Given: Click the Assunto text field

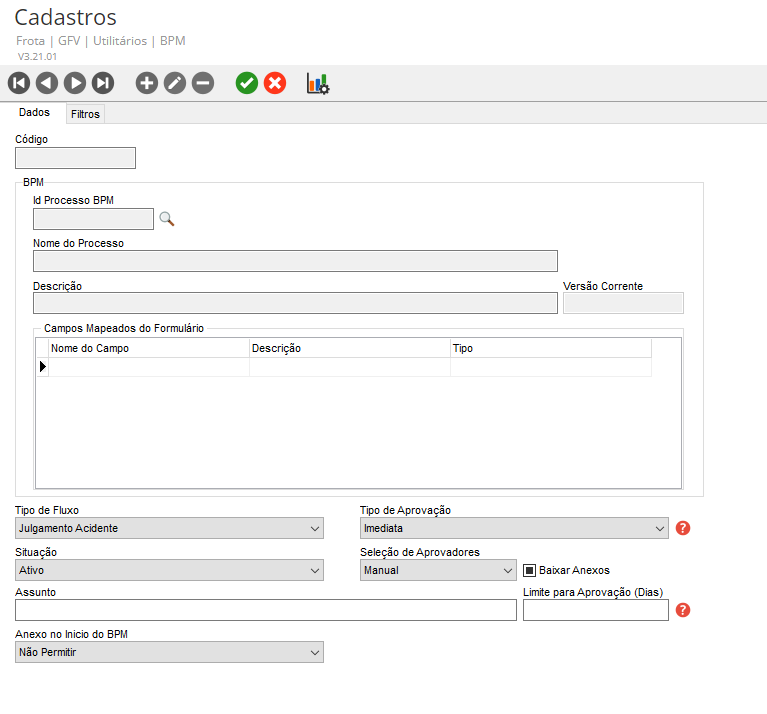Looking at the screenshot, I should [266, 610].
